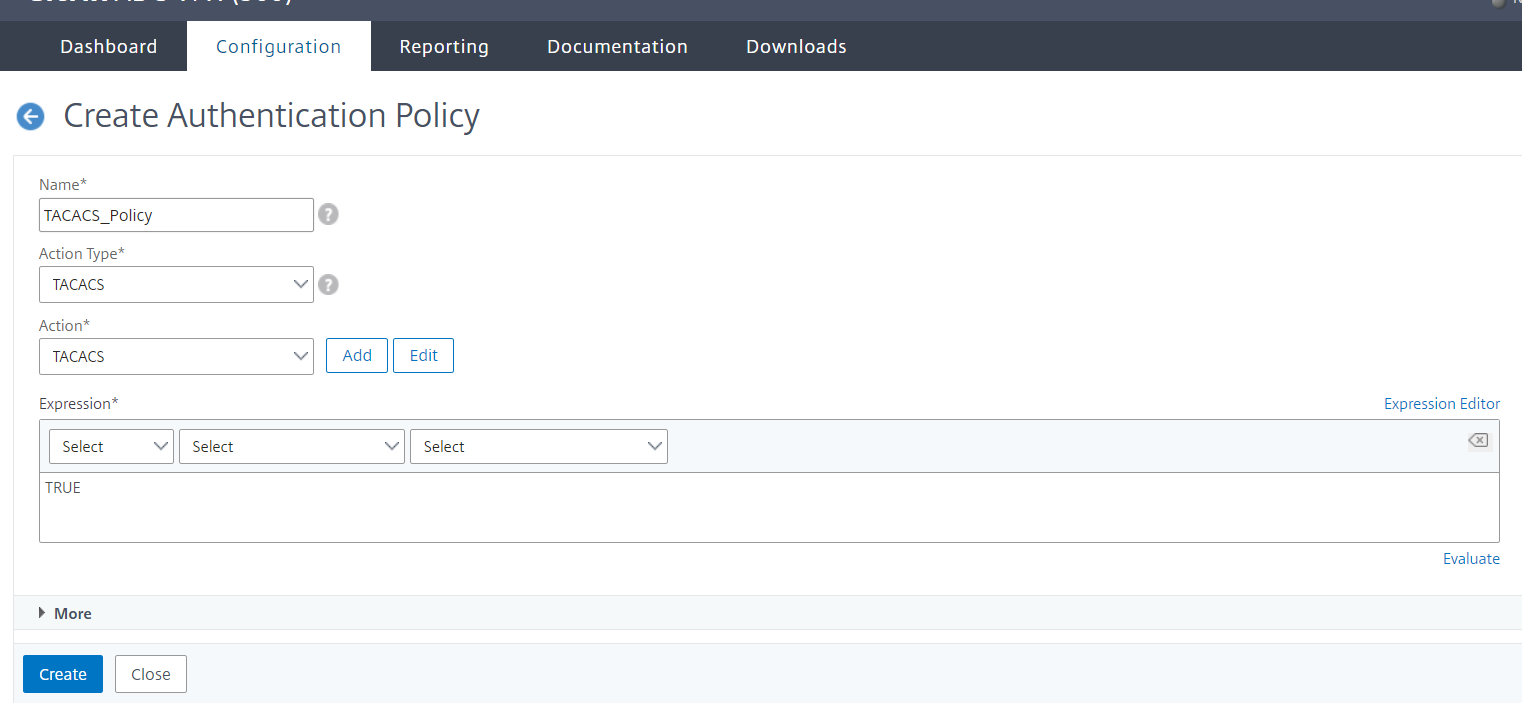The width and height of the screenshot is (1522, 703).
Task: Select the Configuration tab
Action: coord(279,46)
